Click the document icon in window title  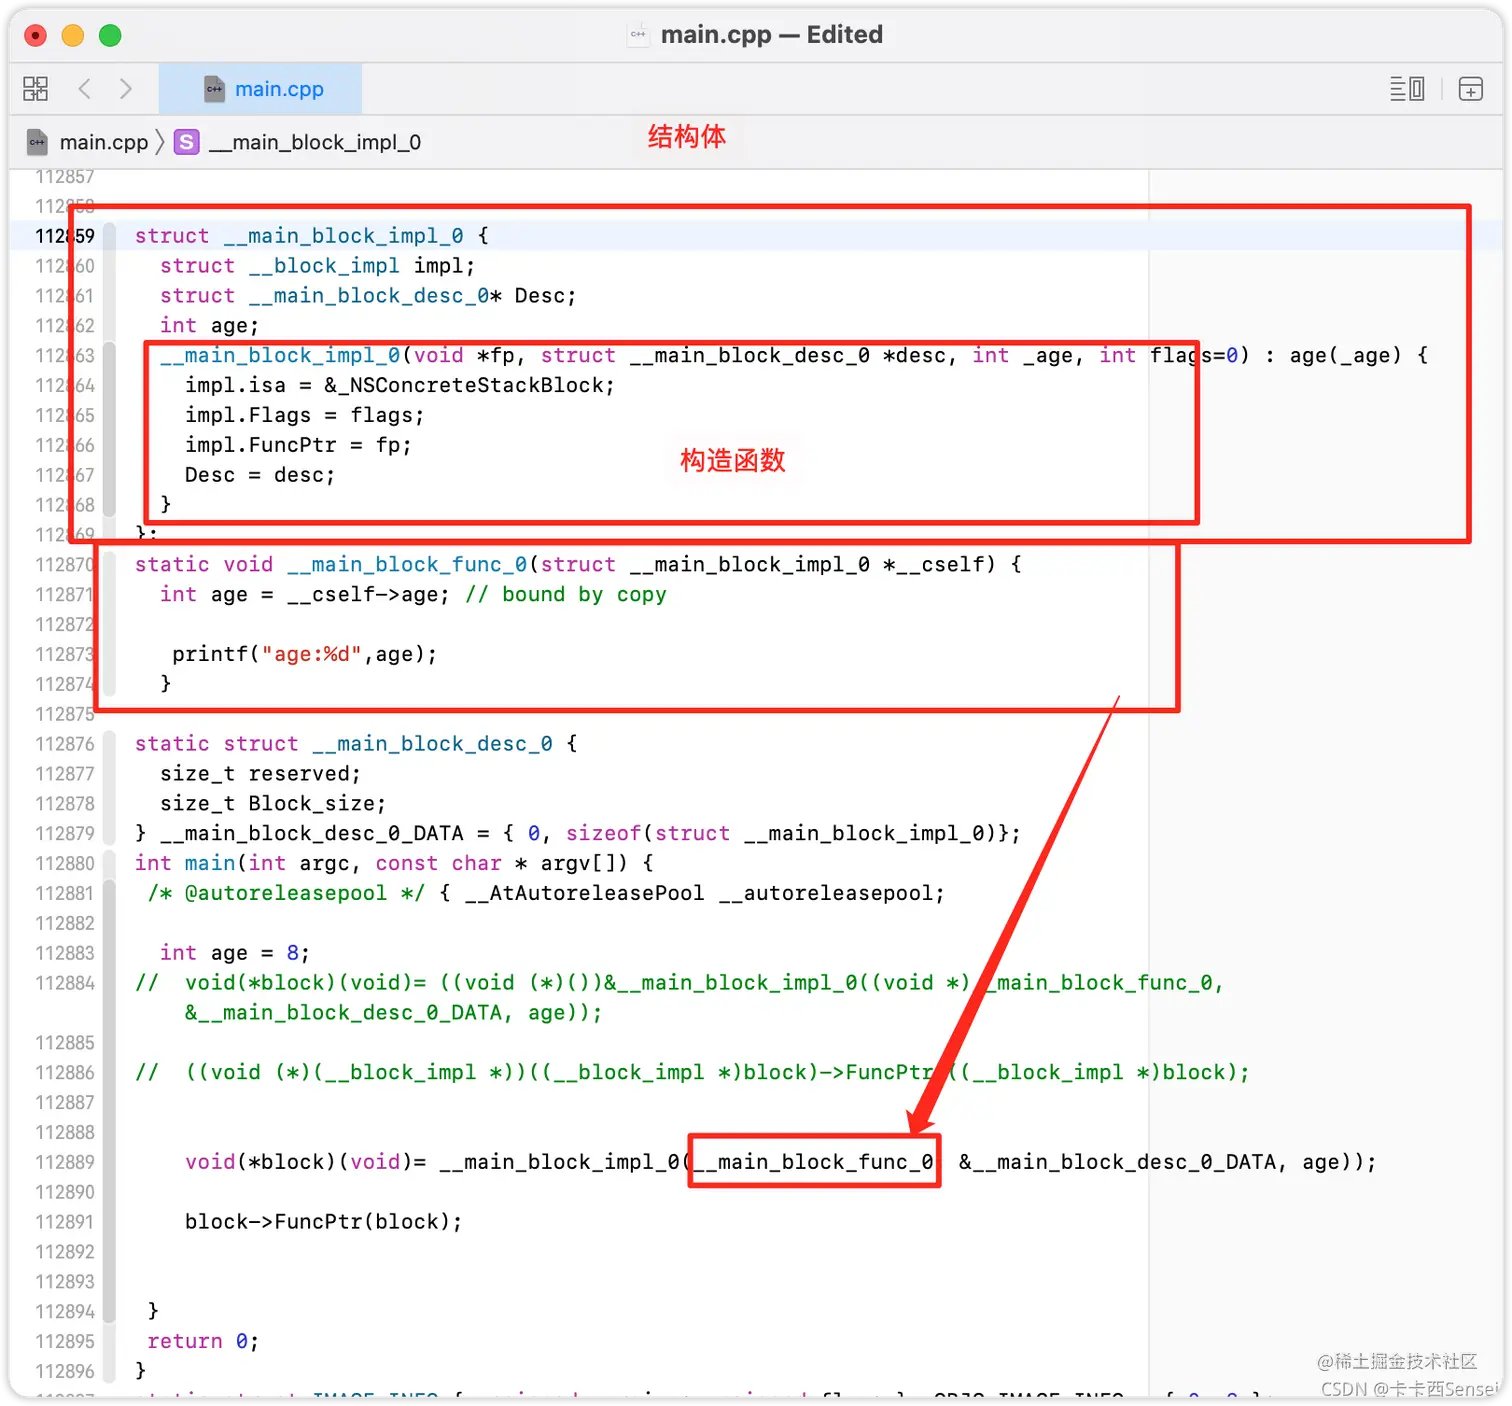tap(638, 35)
